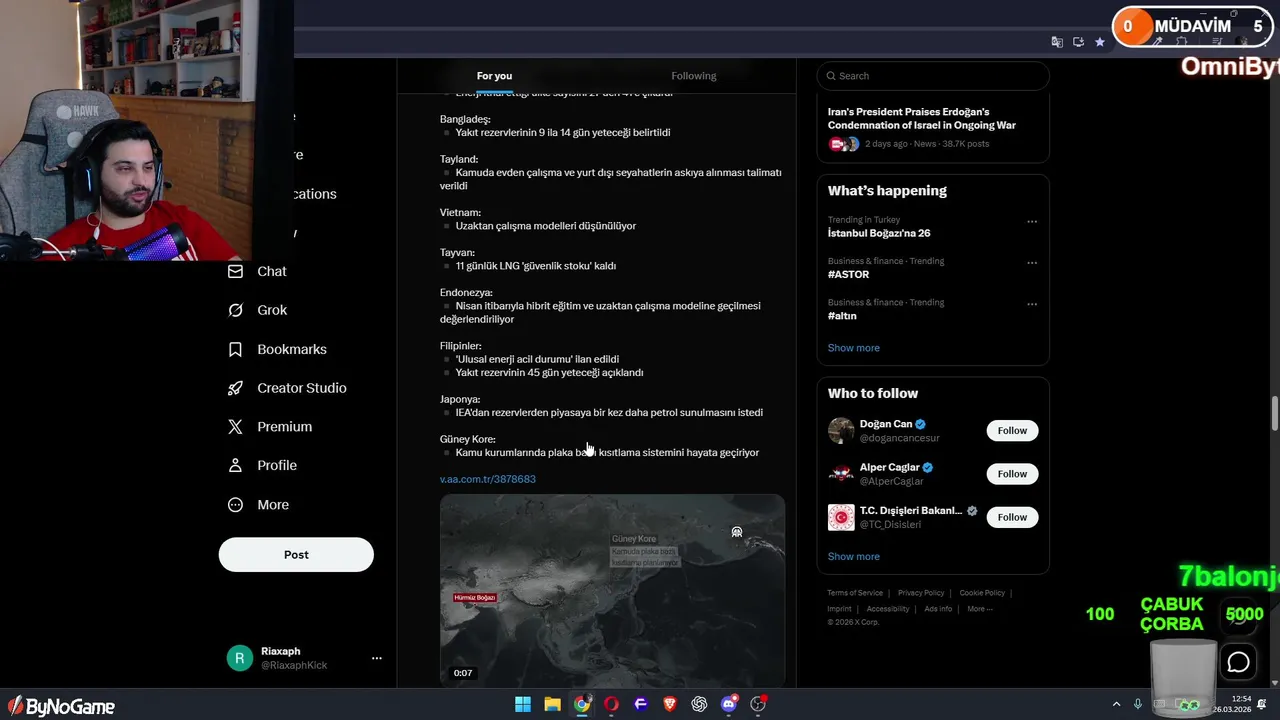
Task: Open Ads info footer link
Action: click(x=938, y=609)
